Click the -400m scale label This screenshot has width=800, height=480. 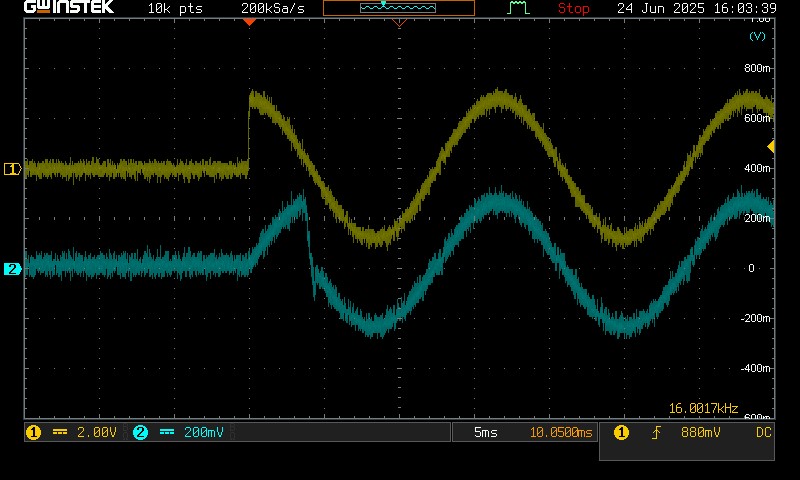[x=756, y=368]
